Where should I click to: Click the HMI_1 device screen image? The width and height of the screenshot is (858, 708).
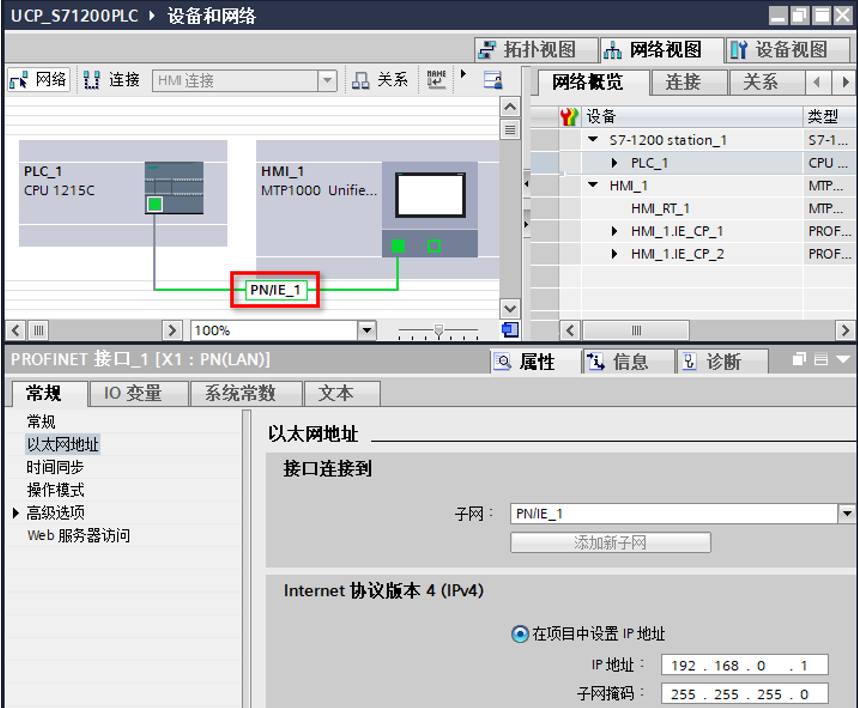pos(429,195)
